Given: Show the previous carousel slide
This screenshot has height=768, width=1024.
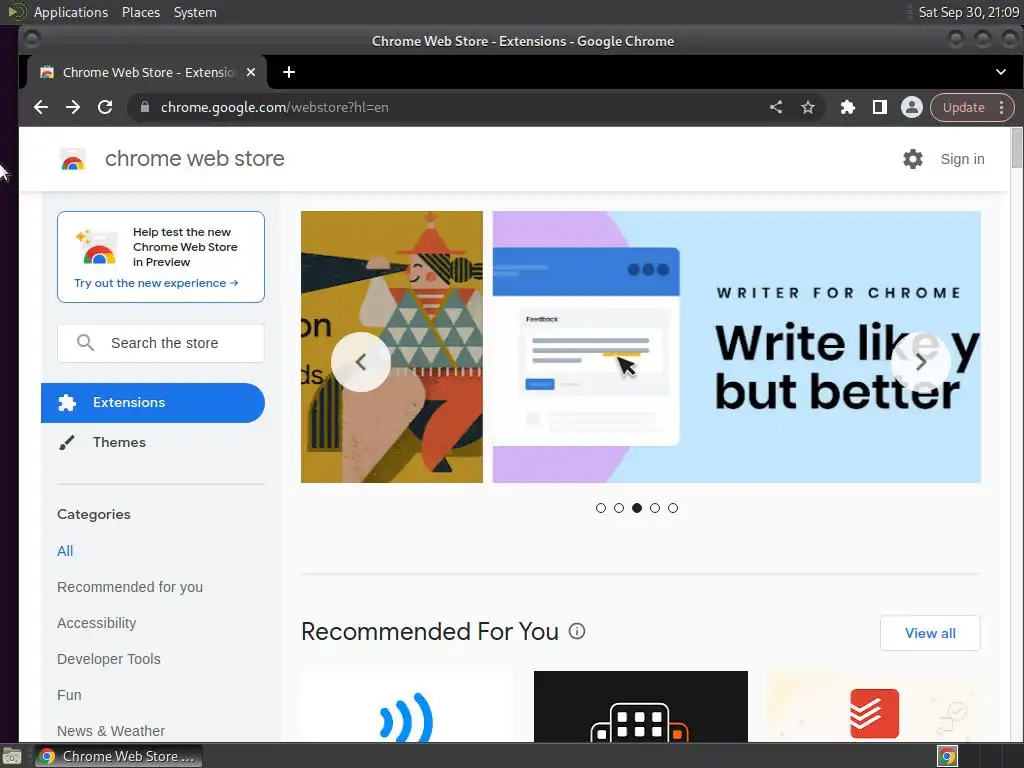Looking at the screenshot, I should coord(360,362).
